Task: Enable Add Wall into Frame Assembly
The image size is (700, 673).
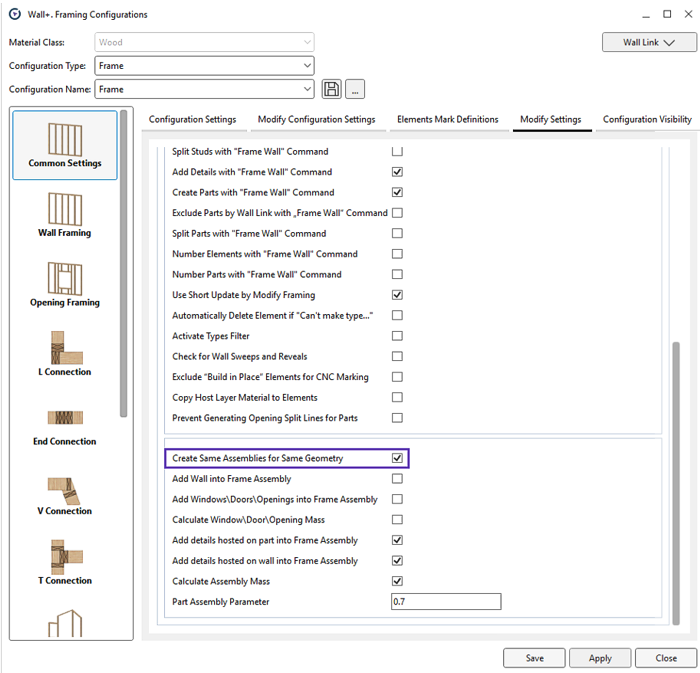Action: (397, 479)
